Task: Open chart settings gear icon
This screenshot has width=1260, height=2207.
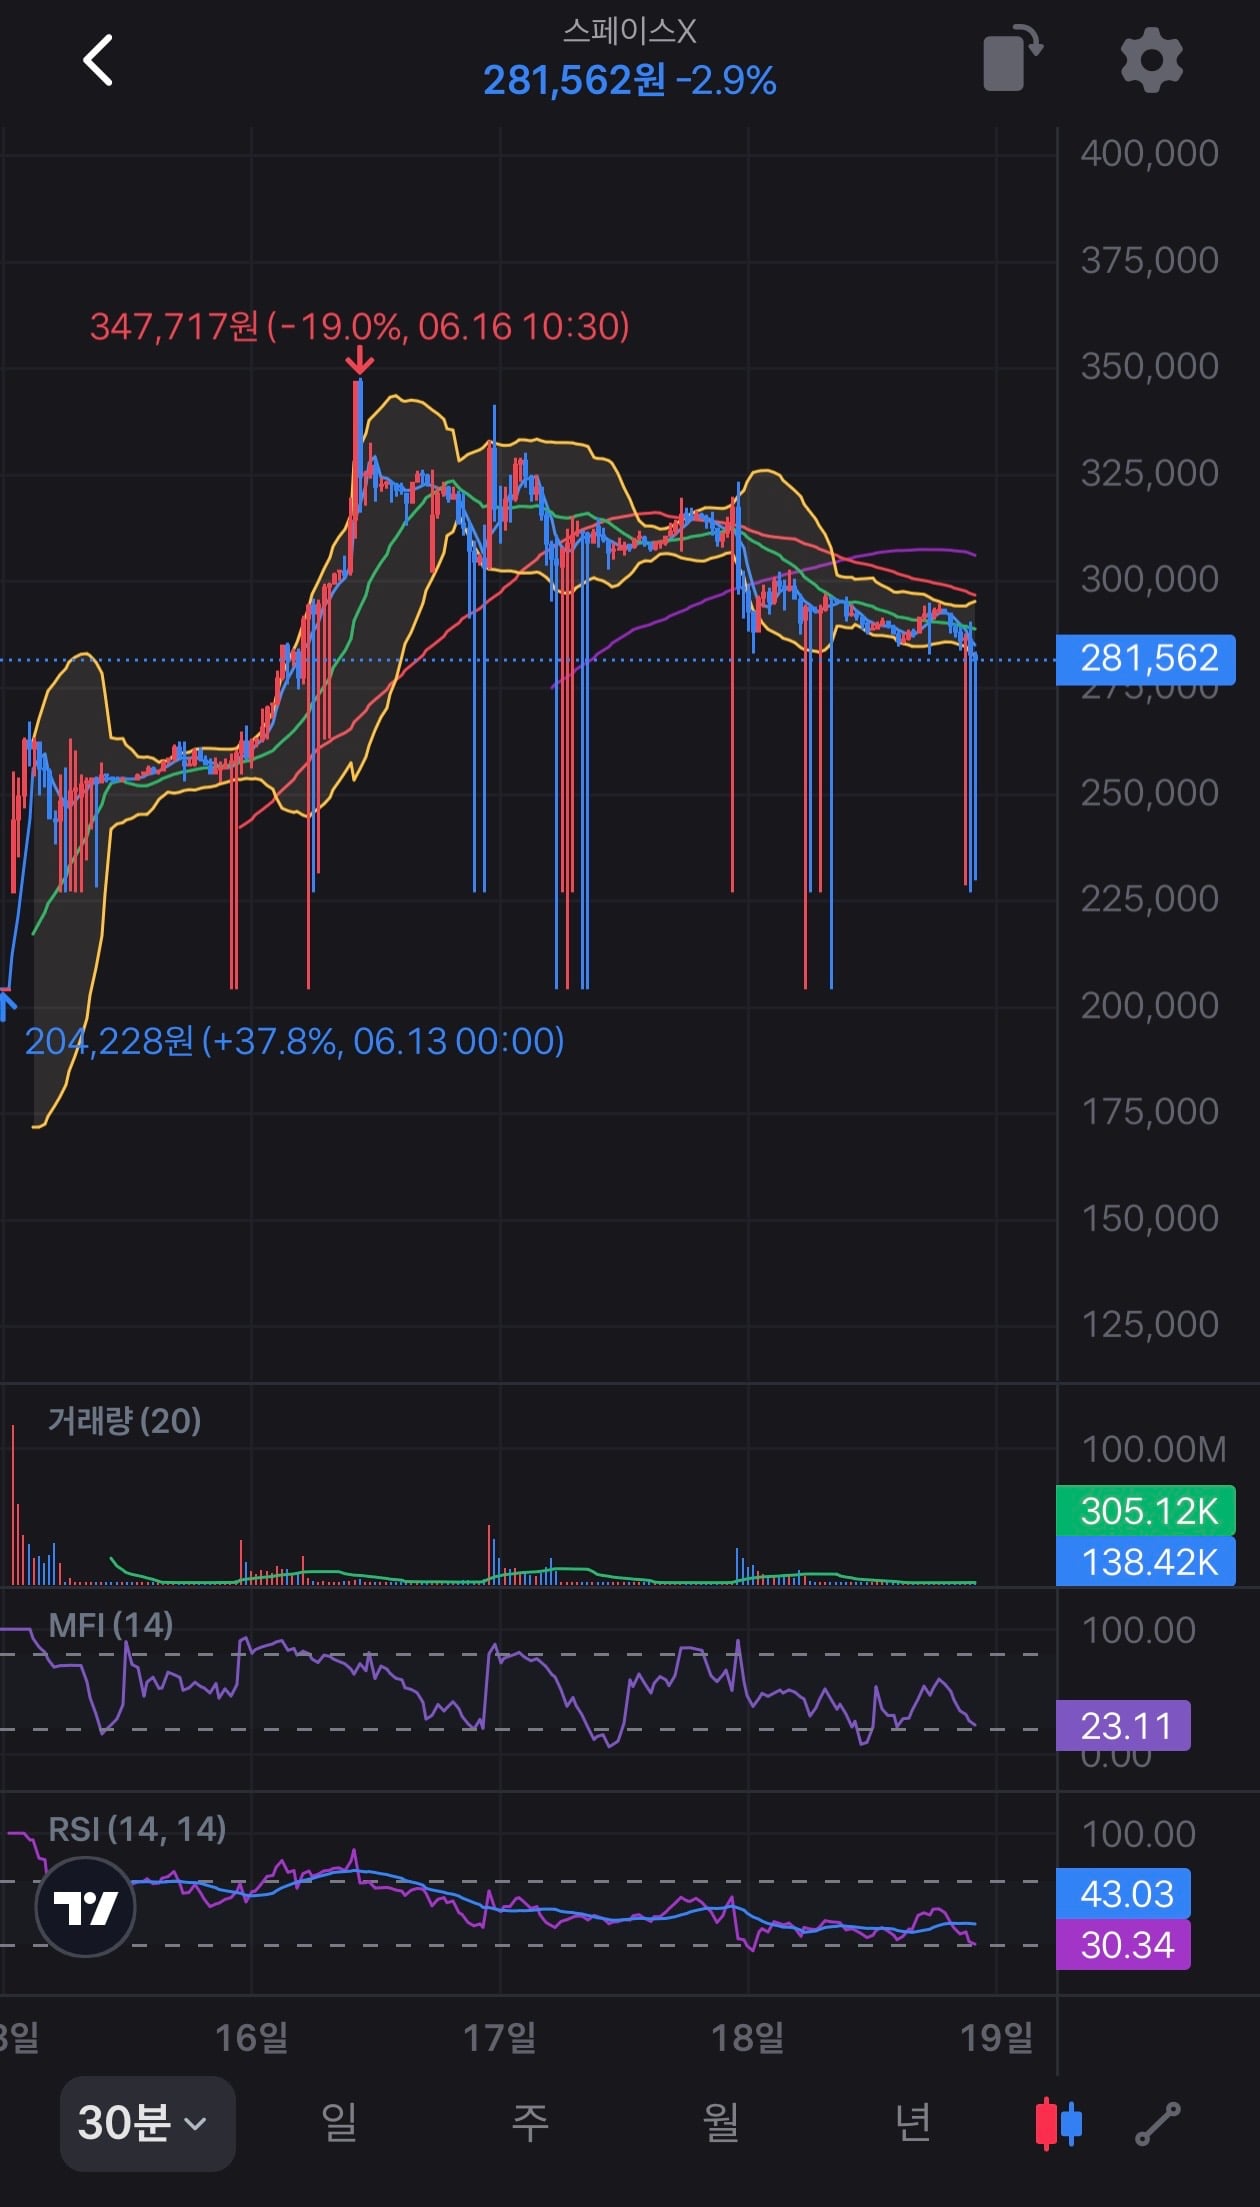Action: [1152, 60]
